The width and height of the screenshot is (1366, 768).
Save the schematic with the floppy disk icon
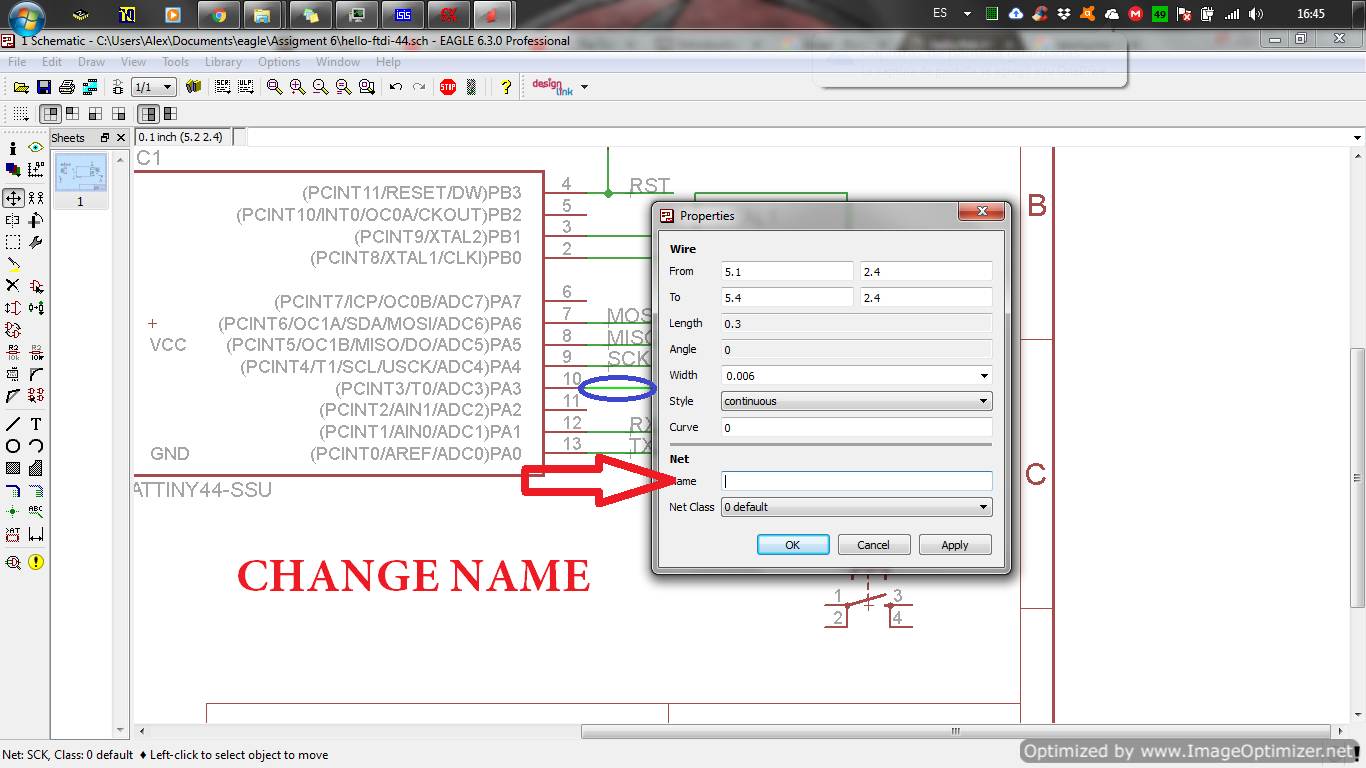click(x=43, y=87)
